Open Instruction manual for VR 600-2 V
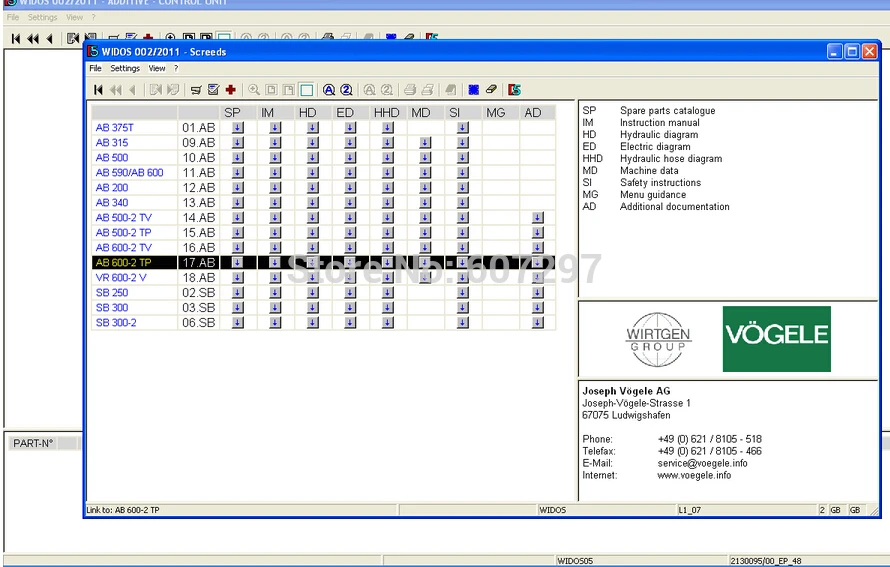 [275, 278]
